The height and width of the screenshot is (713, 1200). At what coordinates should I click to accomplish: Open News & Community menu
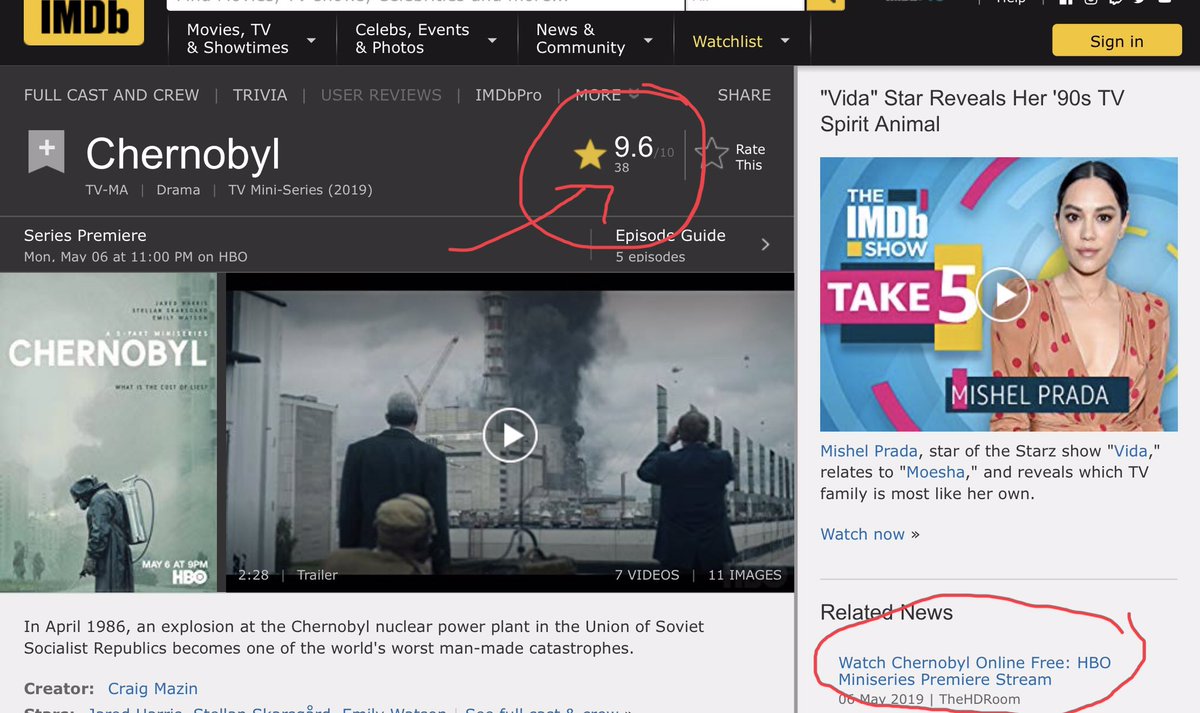pos(580,38)
